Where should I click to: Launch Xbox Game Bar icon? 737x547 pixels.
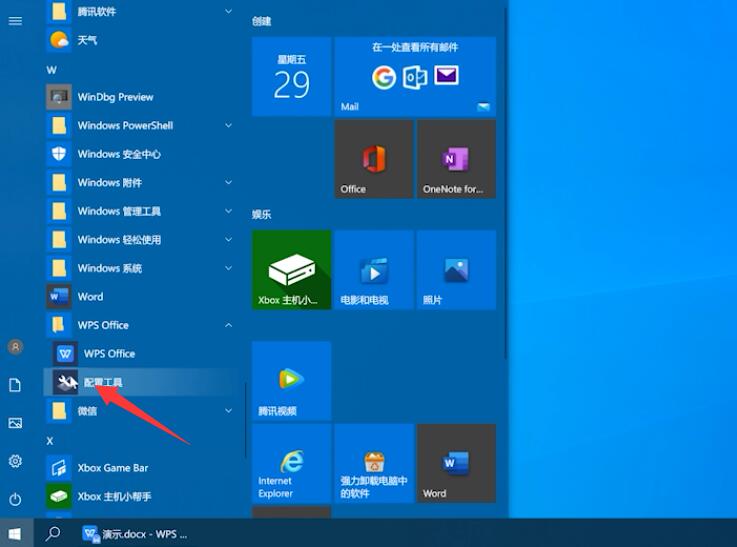(59, 468)
